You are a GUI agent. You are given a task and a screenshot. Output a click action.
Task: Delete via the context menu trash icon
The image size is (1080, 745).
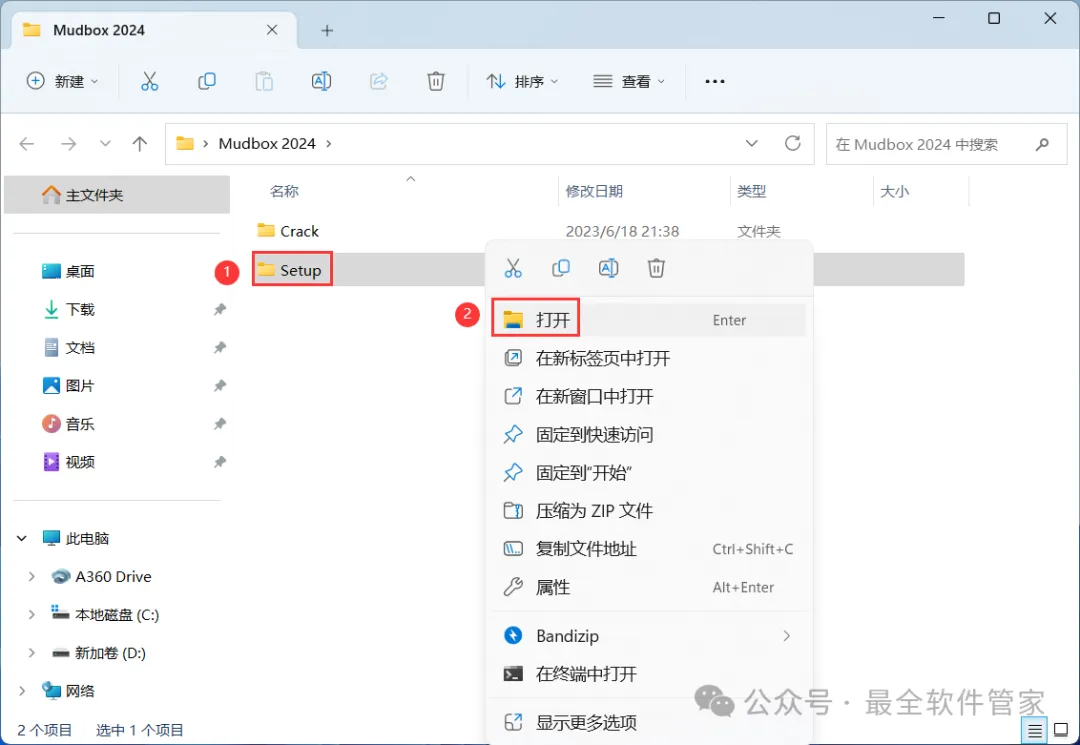click(656, 268)
